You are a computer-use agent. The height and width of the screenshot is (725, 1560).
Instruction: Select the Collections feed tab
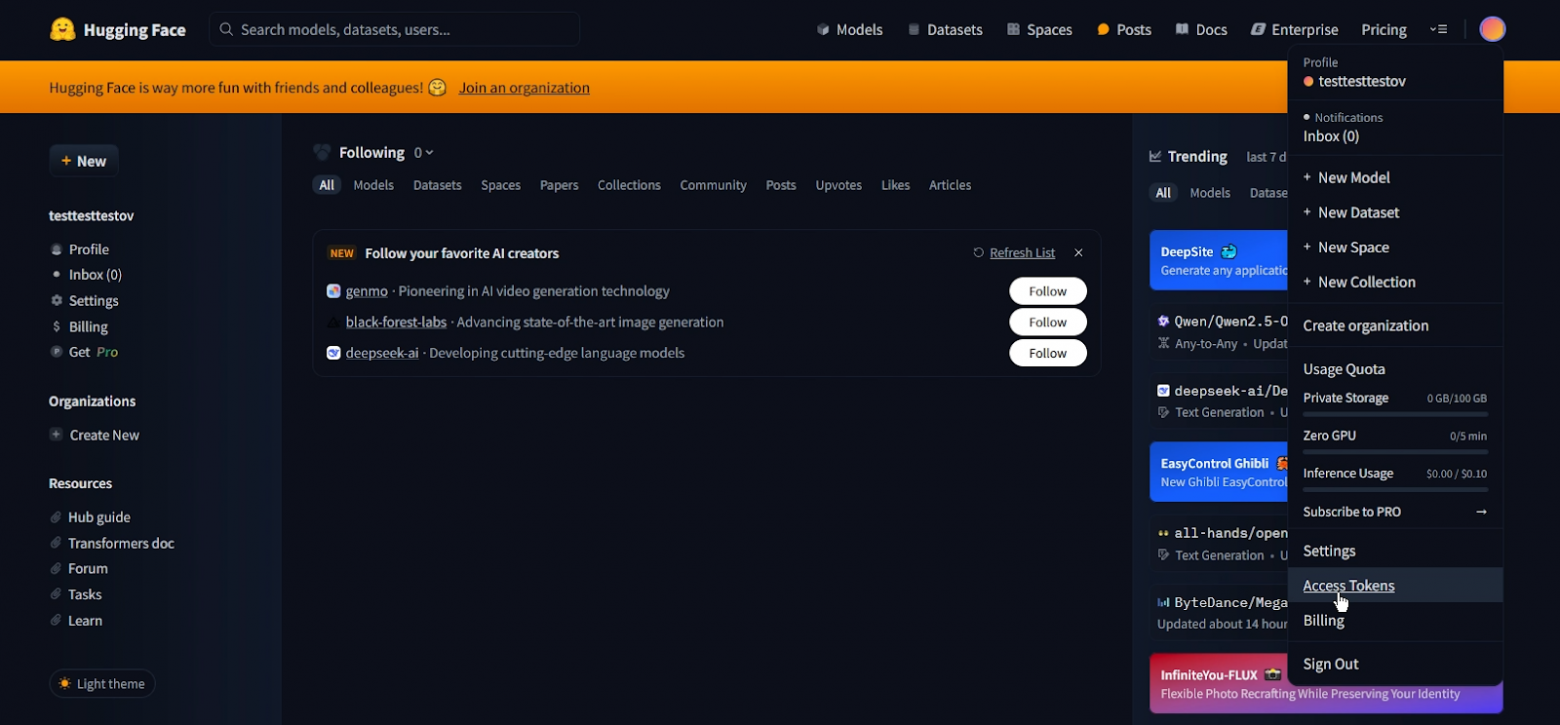629,185
